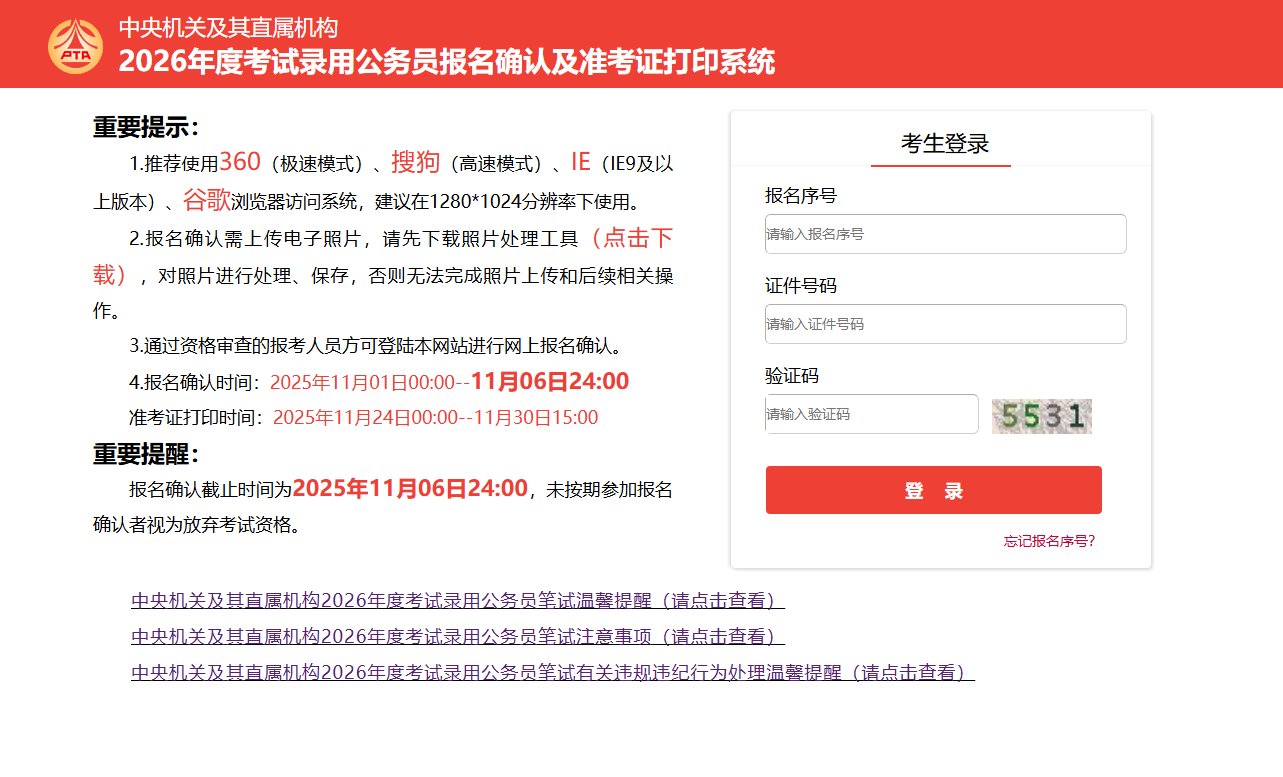Select the 考生登录 tab
The image size is (1283, 777).
tap(944, 143)
